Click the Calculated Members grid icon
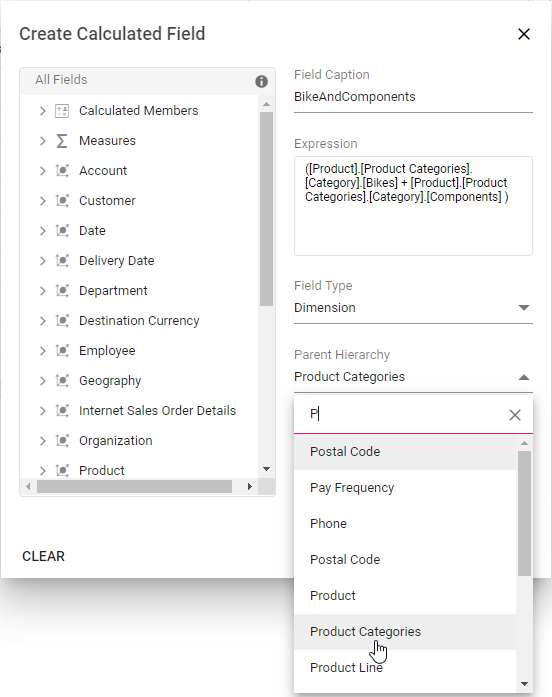The image size is (552, 697). pyautogui.click(x=62, y=111)
